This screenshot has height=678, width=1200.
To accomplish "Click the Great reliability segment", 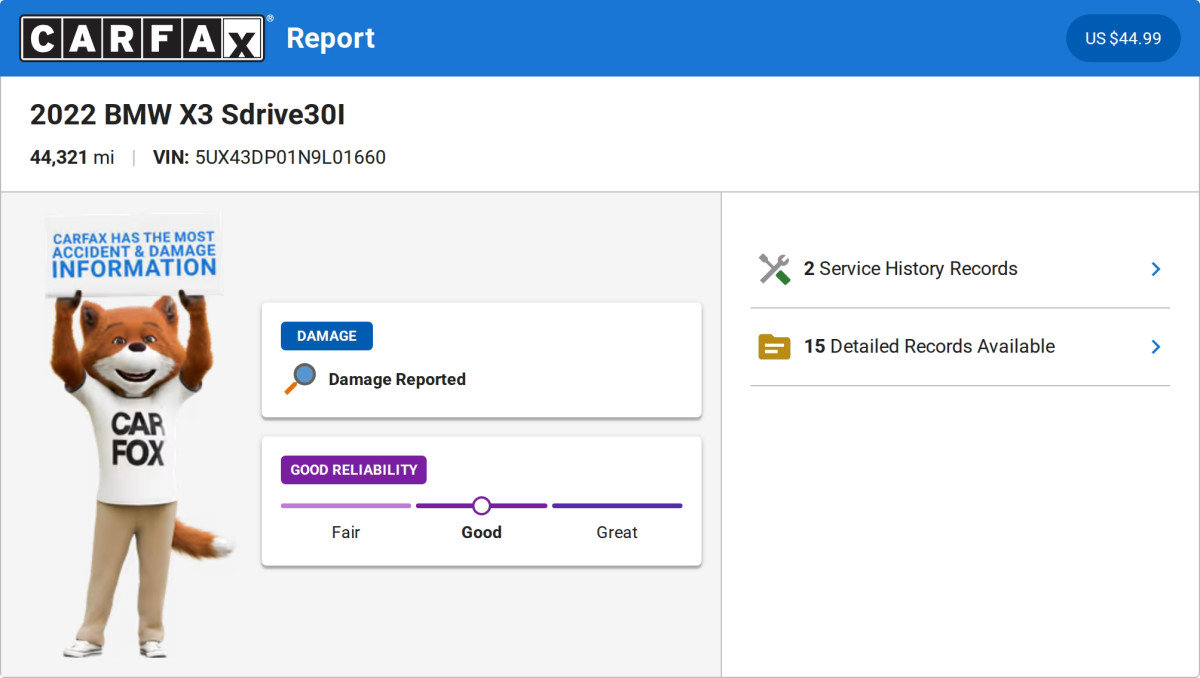I will (617, 506).
